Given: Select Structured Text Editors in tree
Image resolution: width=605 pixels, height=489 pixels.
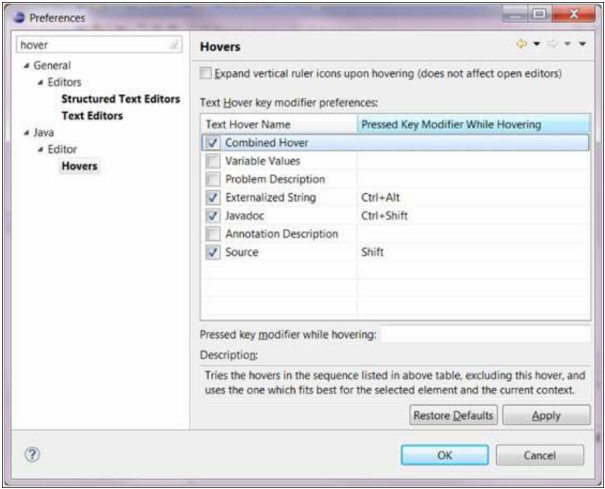Looking at the screenshot, I should point(120,99).
